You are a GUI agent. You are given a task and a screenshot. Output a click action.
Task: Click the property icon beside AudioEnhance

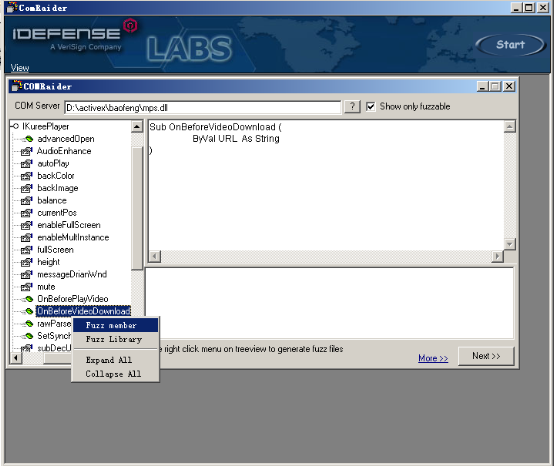(26, 152)
